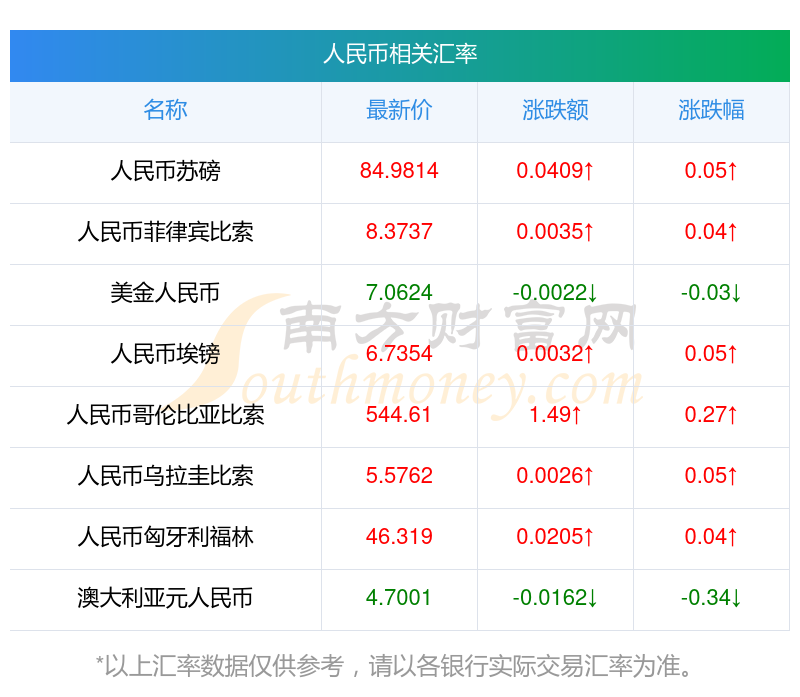Click the 84.9814 latest price value

point(399,170)
